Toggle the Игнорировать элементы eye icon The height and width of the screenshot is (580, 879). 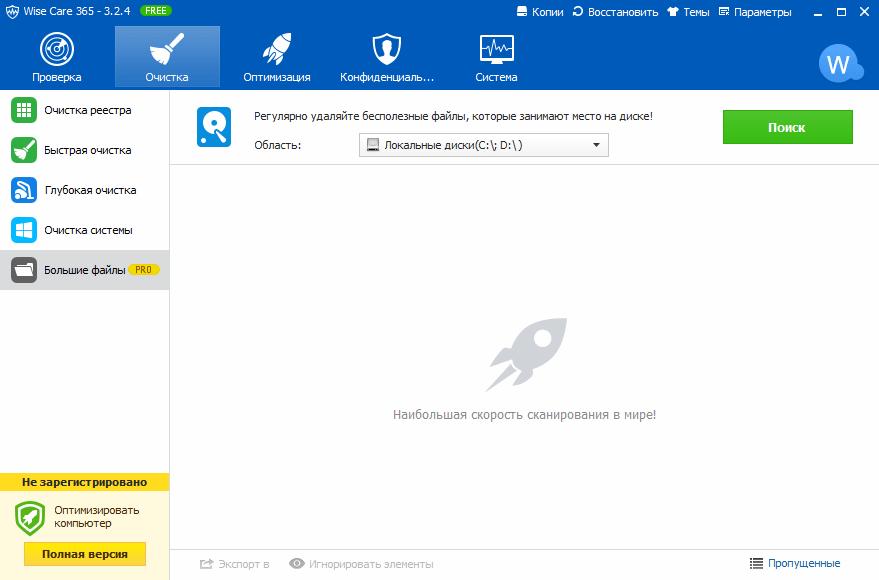click(297, 563)
